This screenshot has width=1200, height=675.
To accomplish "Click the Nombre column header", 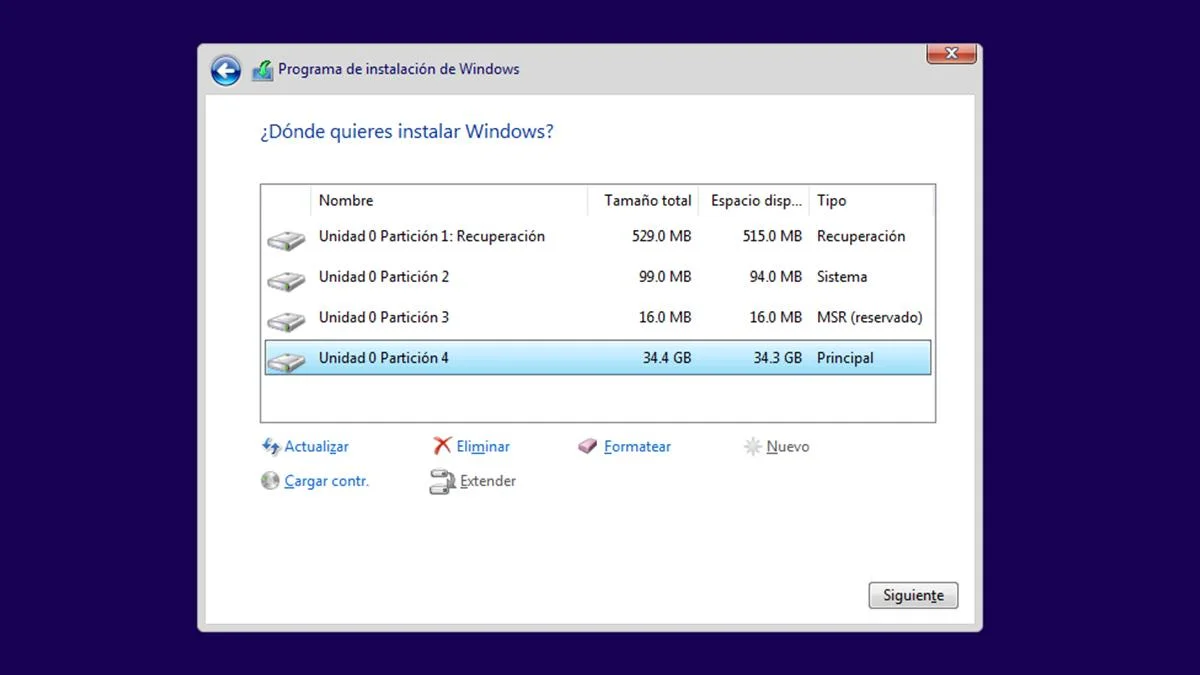I will 345,200.
